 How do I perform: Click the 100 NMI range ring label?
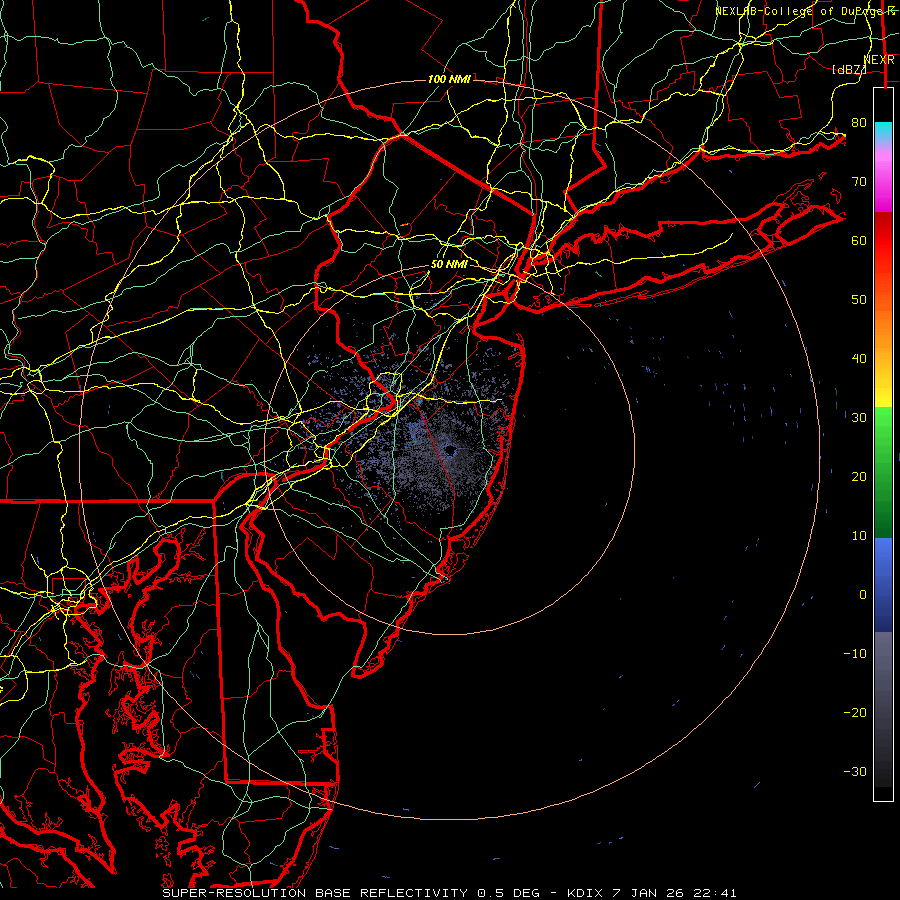pyautogui.click(x=449, y=79)
